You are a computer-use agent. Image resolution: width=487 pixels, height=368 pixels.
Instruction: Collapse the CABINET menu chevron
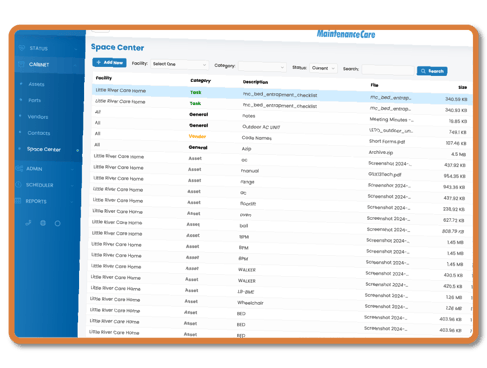point(75,65)
